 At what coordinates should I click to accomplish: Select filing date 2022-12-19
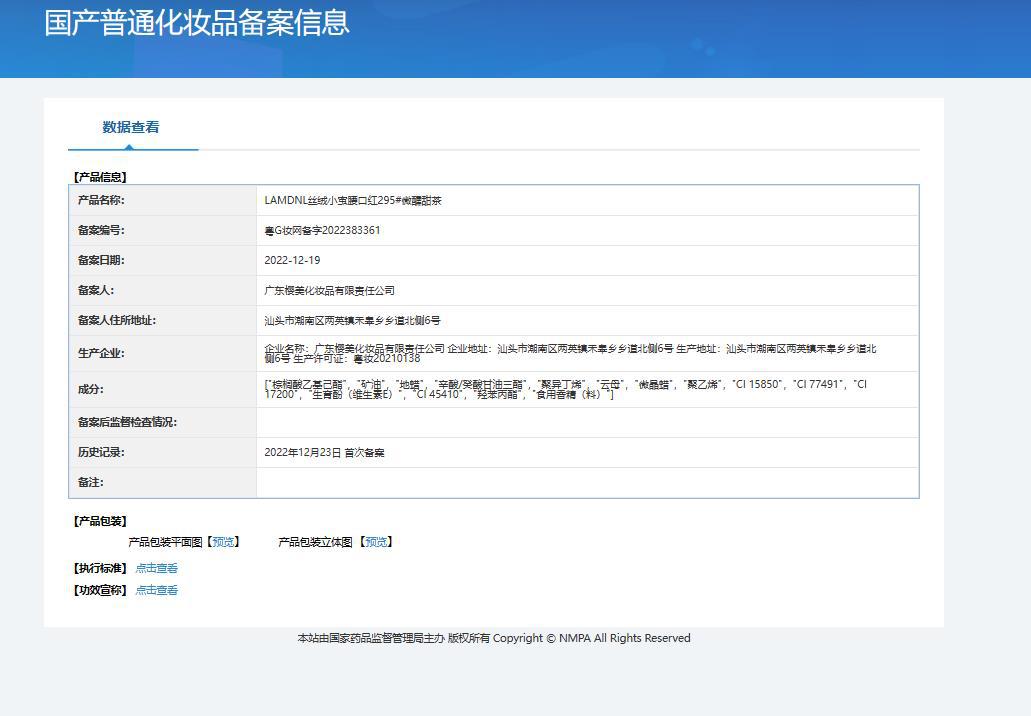click(x=292, y=260)
